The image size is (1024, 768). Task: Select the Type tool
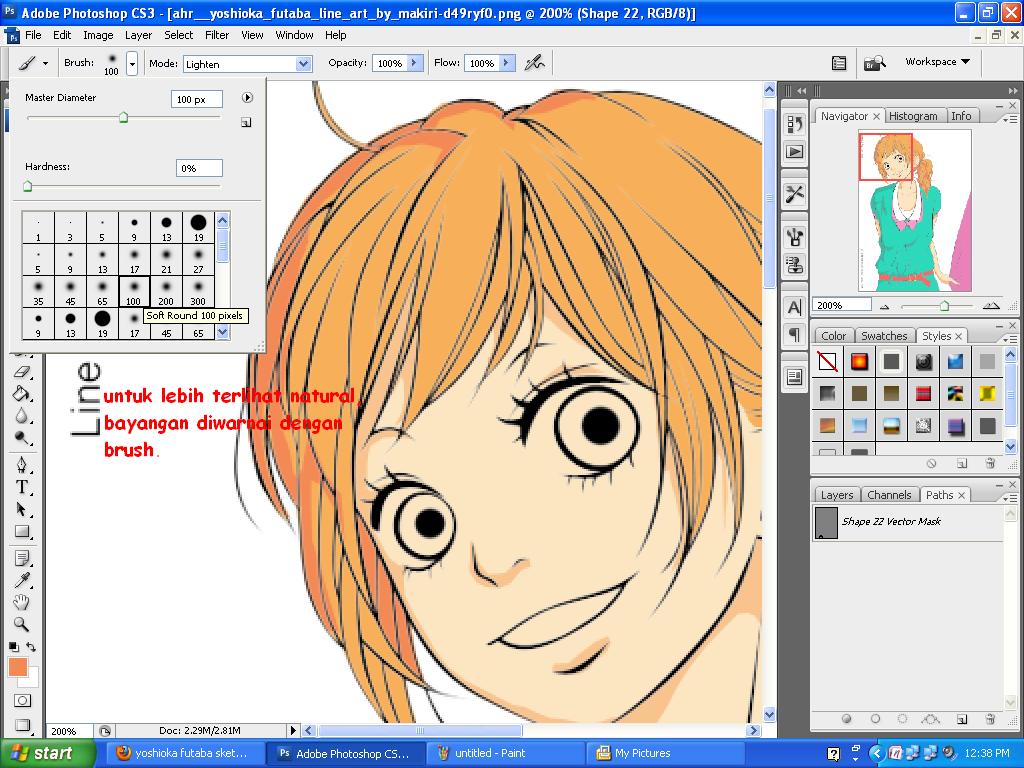point(22,487)
